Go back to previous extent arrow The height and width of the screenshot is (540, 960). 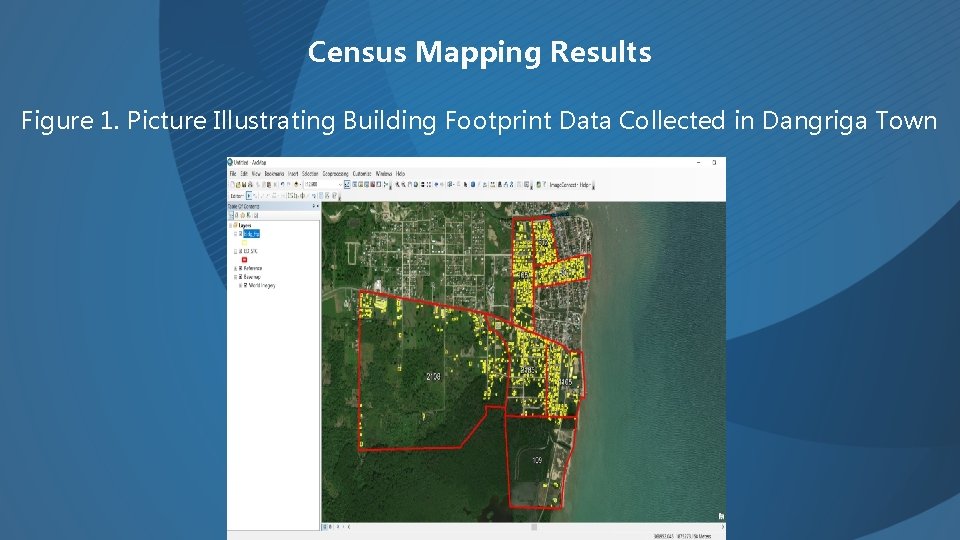pos(437,184)
